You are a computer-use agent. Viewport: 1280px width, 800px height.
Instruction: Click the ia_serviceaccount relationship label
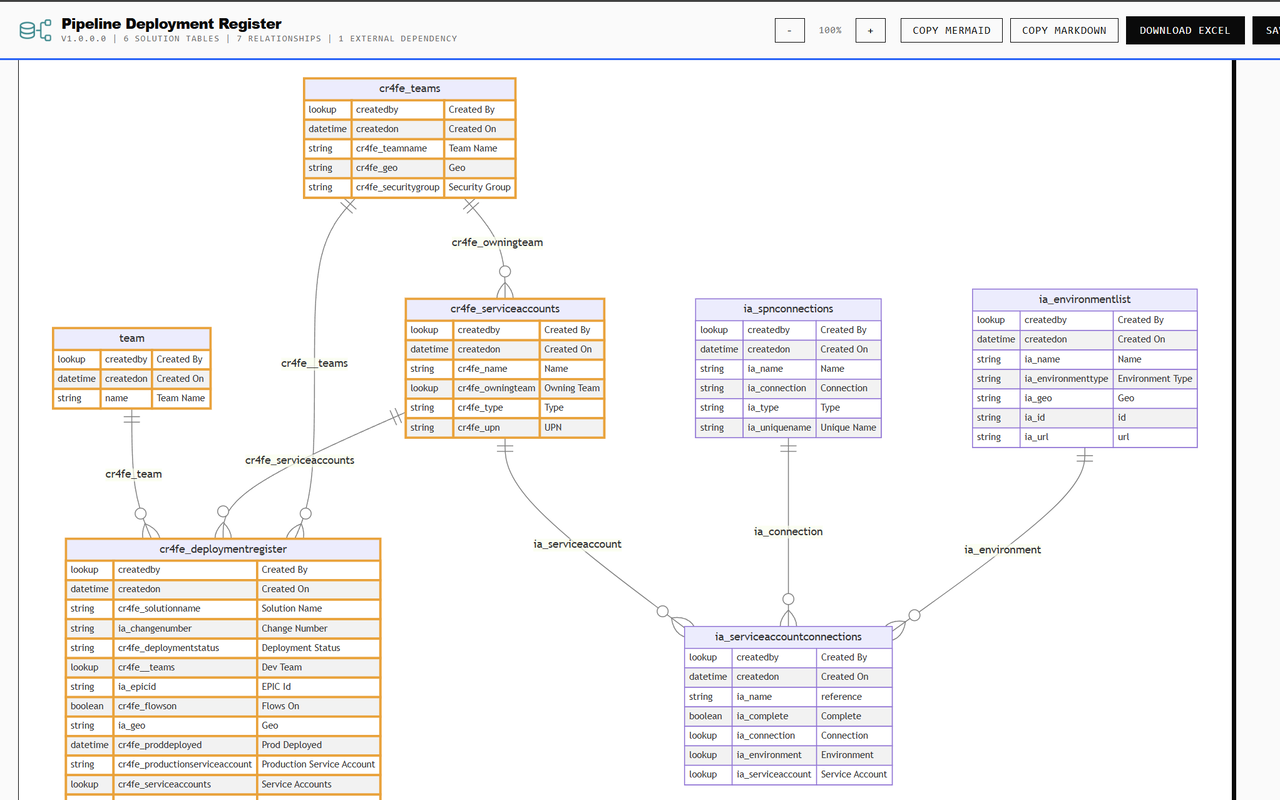tap(577, 544)
